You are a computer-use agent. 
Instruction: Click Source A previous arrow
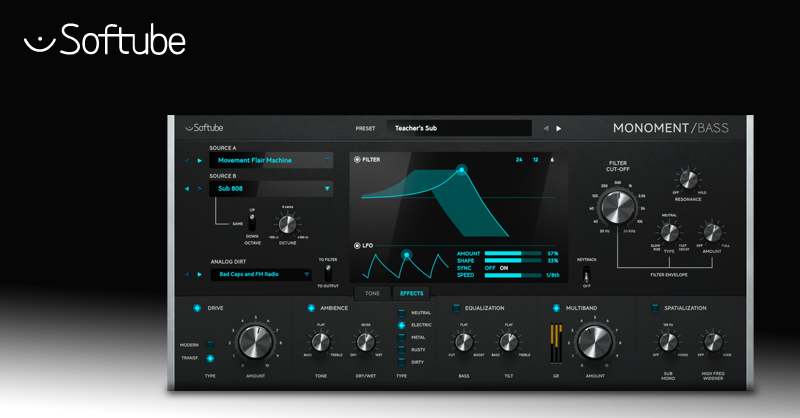tap(187, 161)
